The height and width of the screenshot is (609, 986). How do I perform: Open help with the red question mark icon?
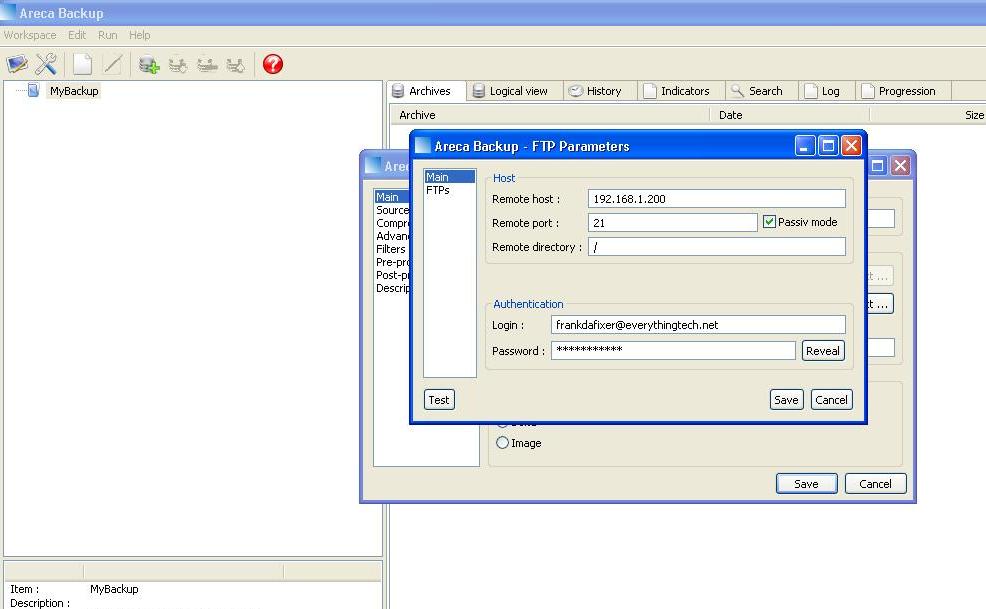(273, 65)
